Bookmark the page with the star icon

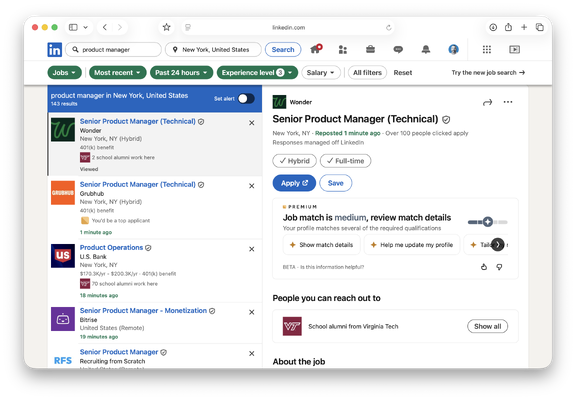(x=166, y=27)
